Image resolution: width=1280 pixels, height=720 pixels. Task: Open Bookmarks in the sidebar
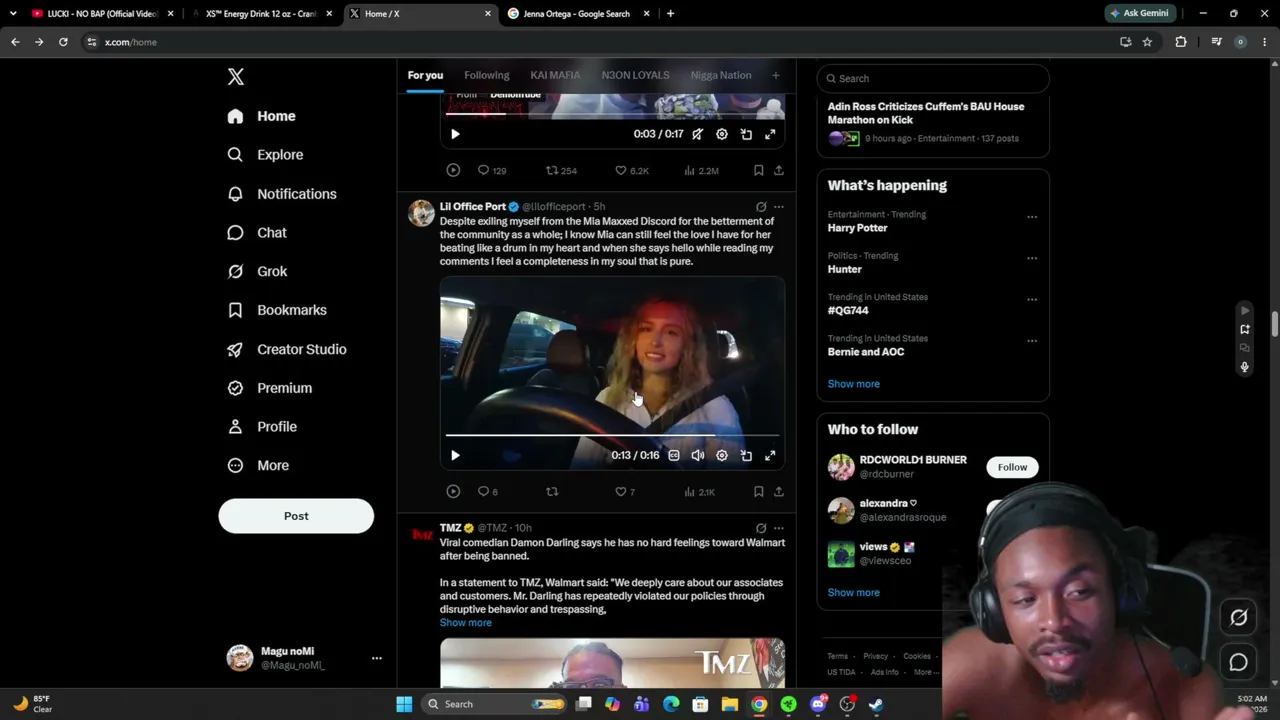[x=277, y=310]
